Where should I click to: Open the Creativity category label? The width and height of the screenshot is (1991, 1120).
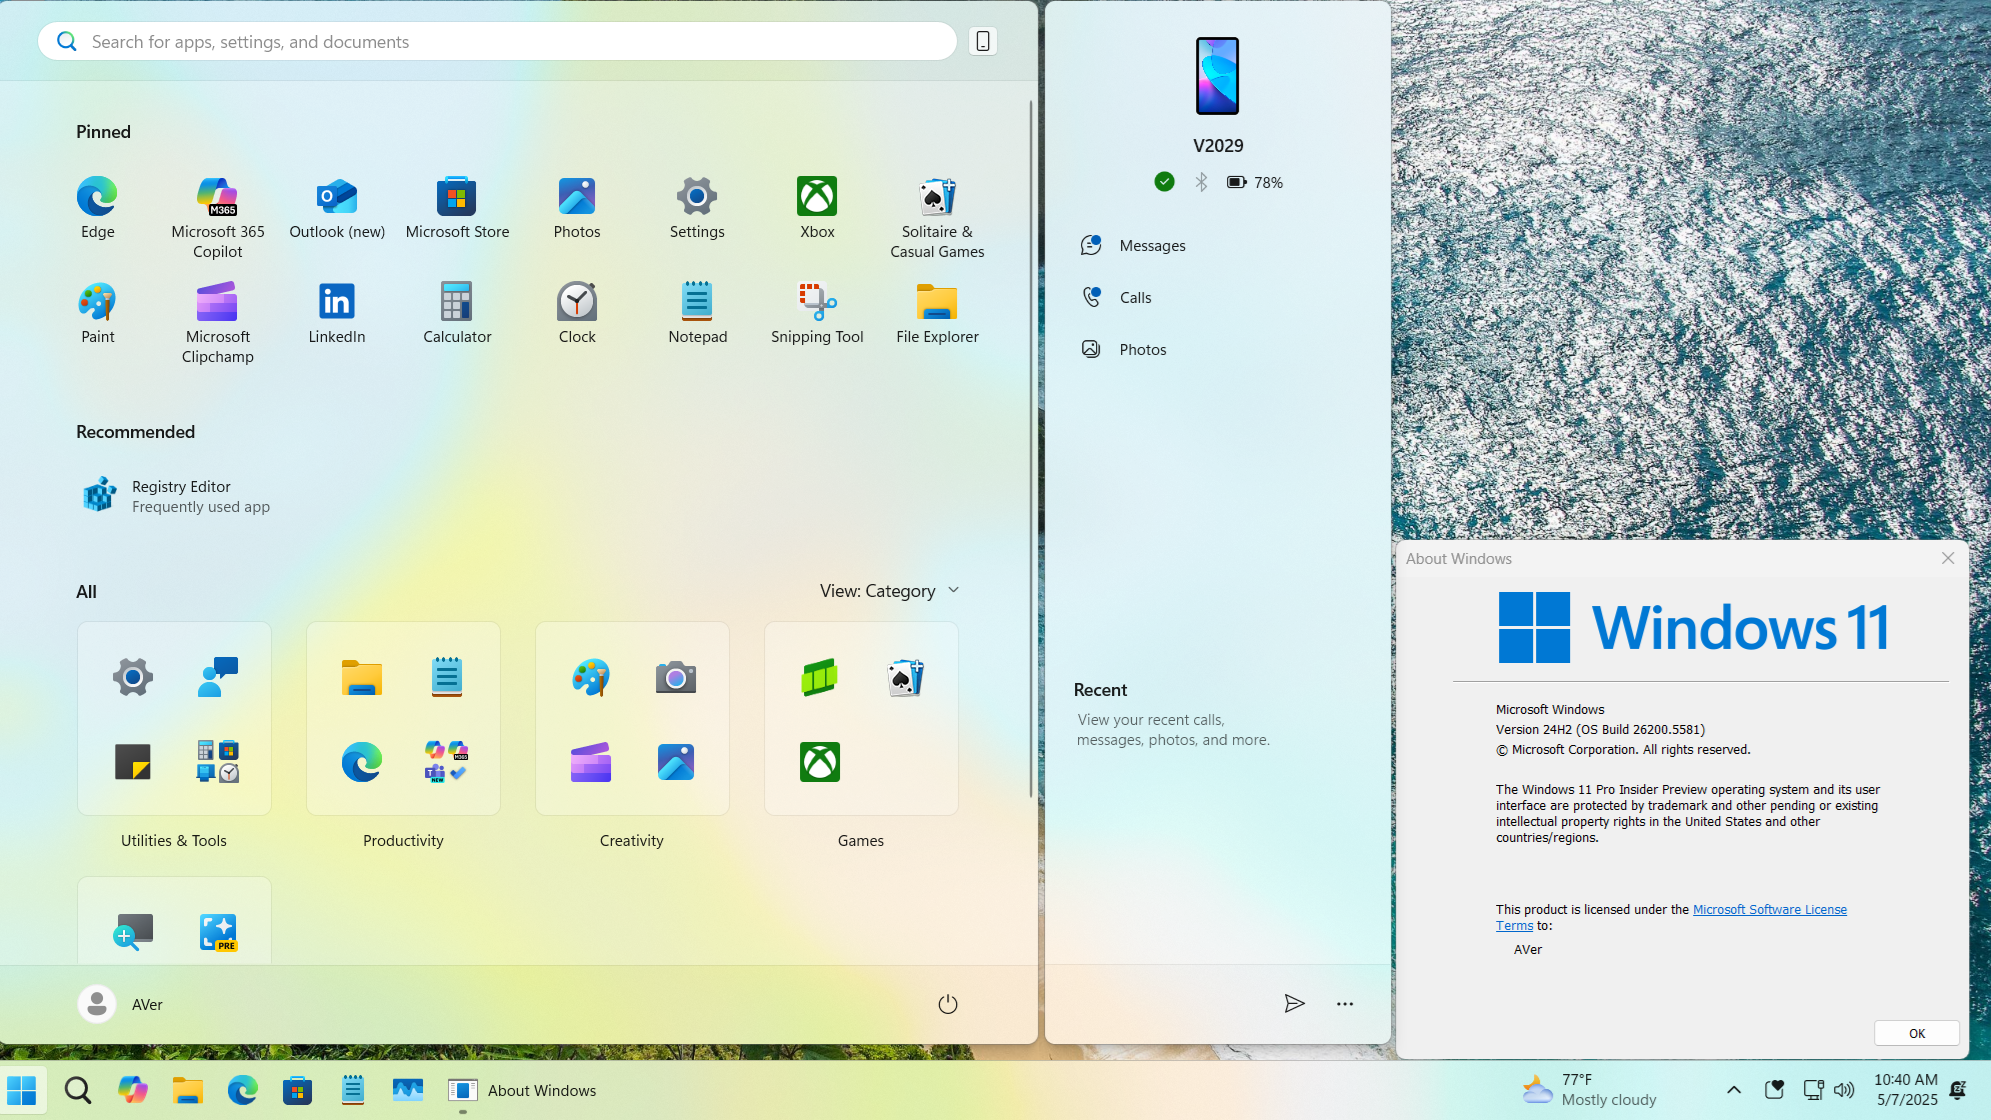[632, 841]
